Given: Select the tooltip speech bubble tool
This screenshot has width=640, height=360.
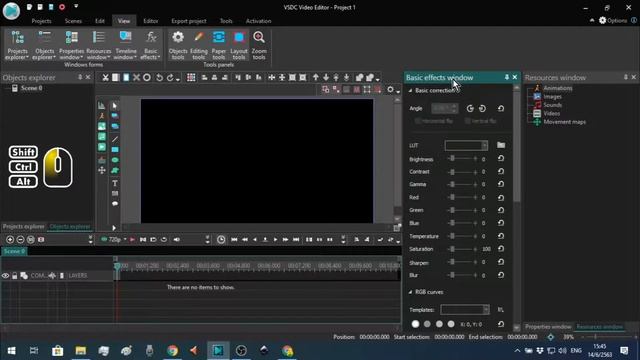Looking at the screenshot, I should [x=115, y=203].
